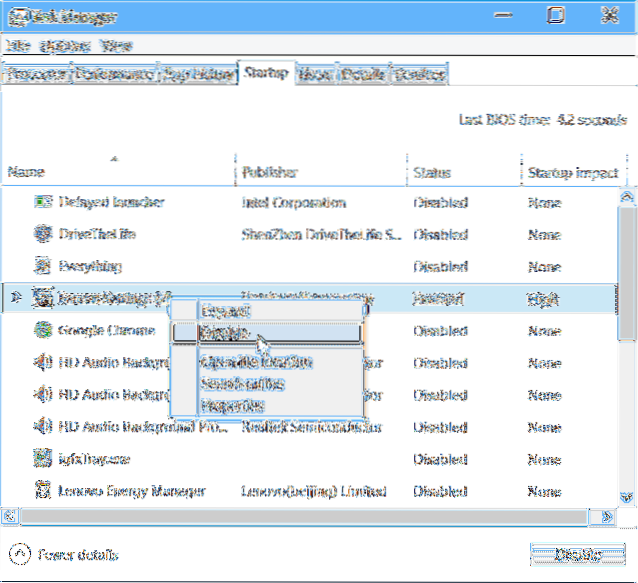
Task: Go to the Services tab
Action: tap(419, 74)
